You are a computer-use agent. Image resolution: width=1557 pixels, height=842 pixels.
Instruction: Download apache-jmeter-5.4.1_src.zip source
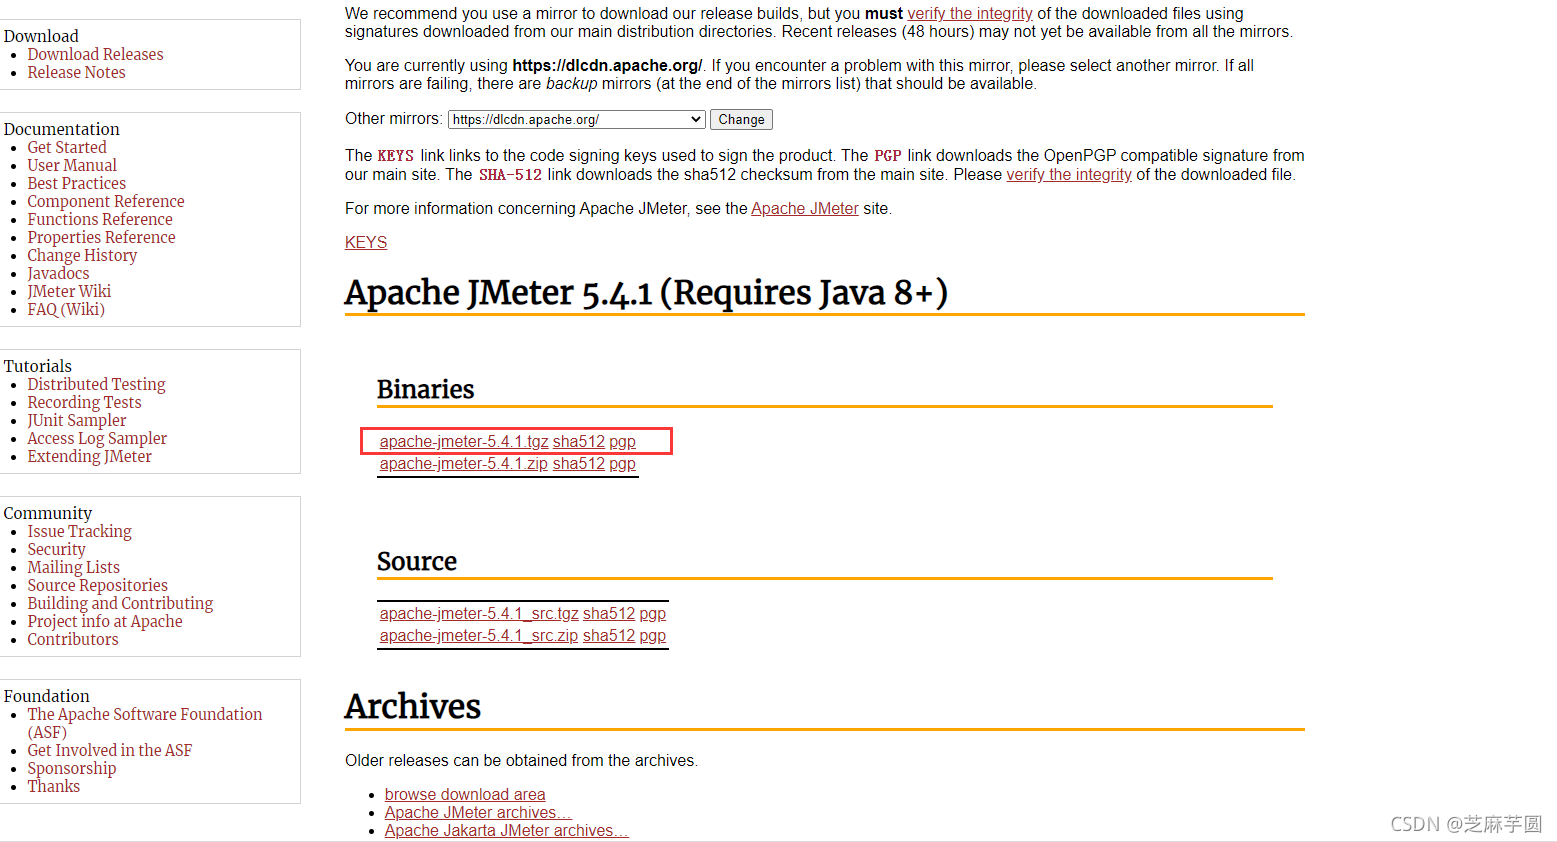pyautogui.click(x=479, y=635)
